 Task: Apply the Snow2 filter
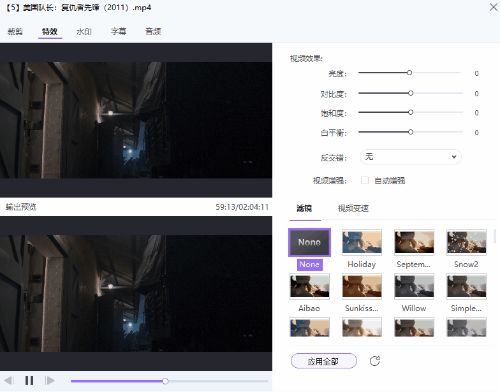(466, 242)
